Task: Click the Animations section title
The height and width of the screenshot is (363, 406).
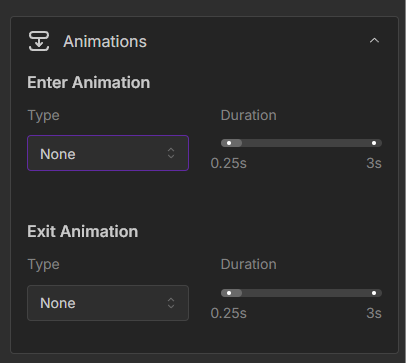Action: [105, 42]
